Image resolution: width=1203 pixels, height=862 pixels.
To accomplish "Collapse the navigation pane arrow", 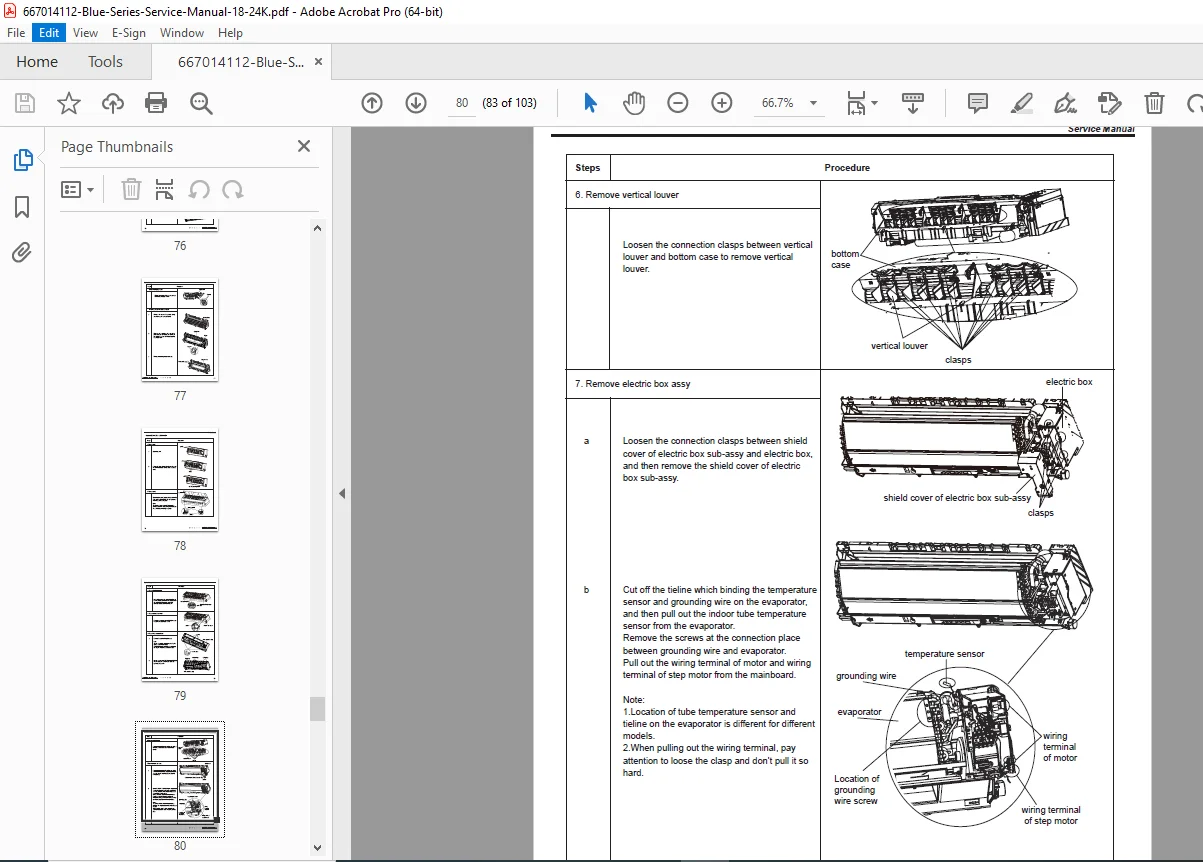I will [341, 493].
